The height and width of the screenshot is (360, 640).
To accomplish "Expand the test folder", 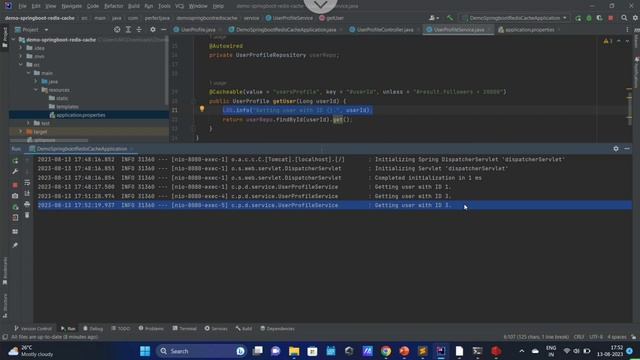I will (x=29, y=123).
